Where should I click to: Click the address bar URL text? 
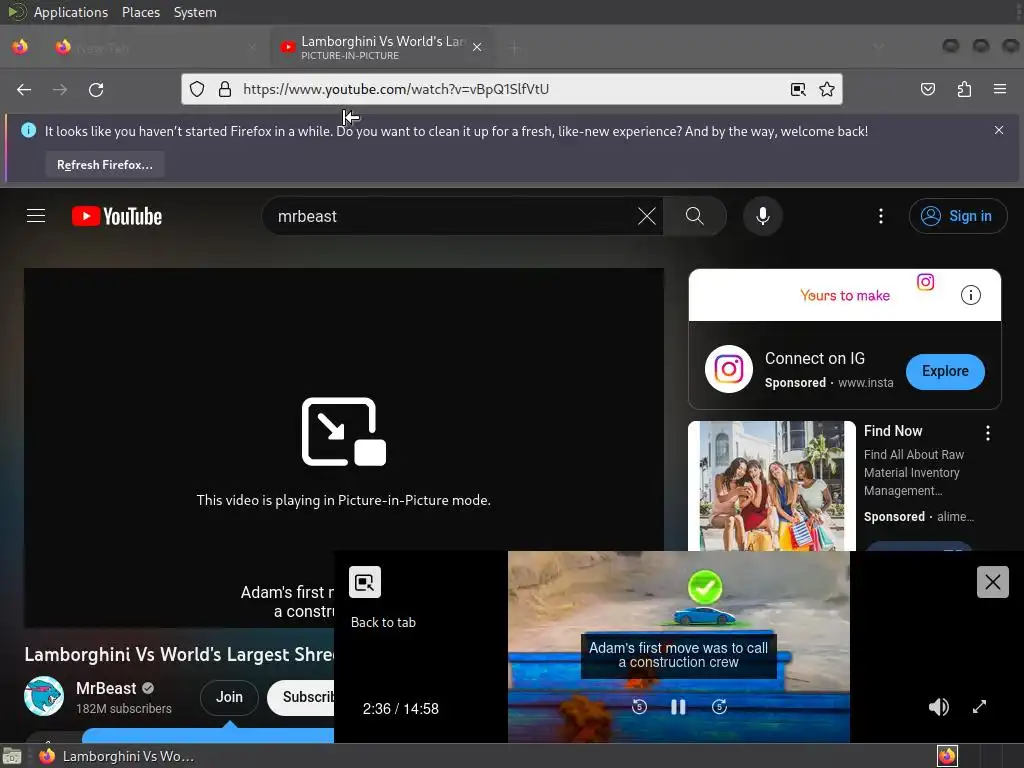click(396, 89)
